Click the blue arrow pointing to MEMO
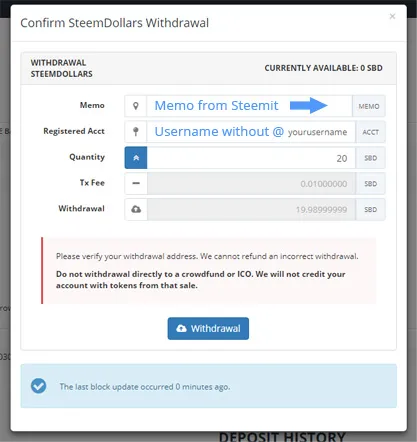417x442 pixels. (x=309, y=105)
